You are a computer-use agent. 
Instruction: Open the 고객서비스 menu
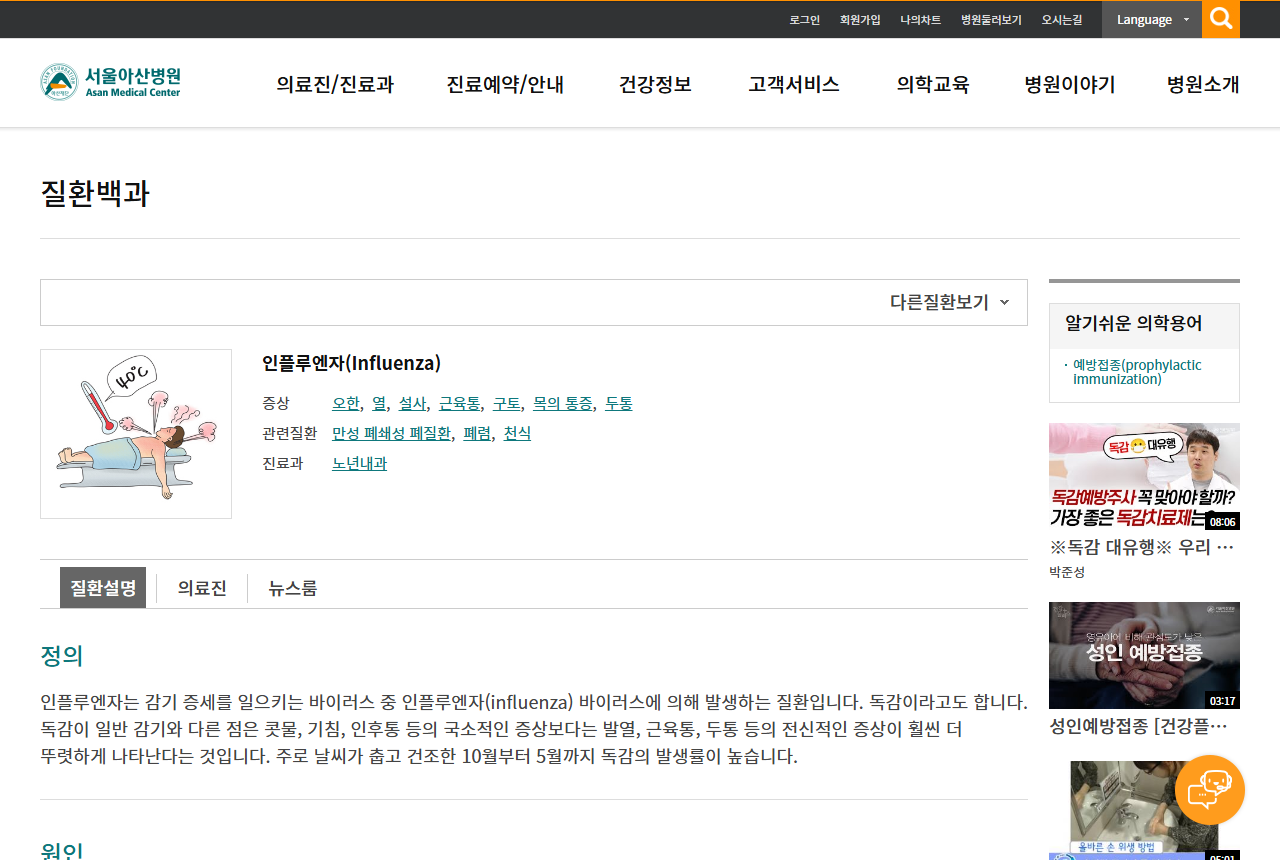[x=794, y=84]
